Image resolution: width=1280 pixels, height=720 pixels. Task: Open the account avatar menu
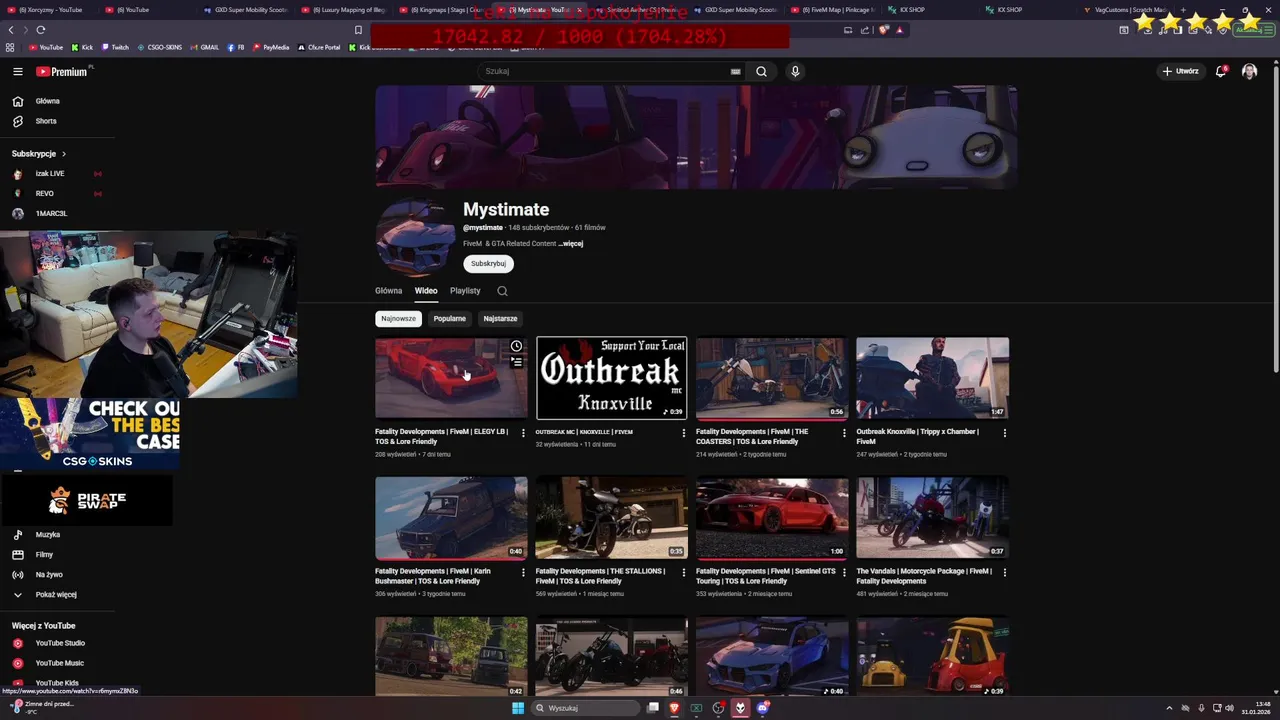(1249, 71)
